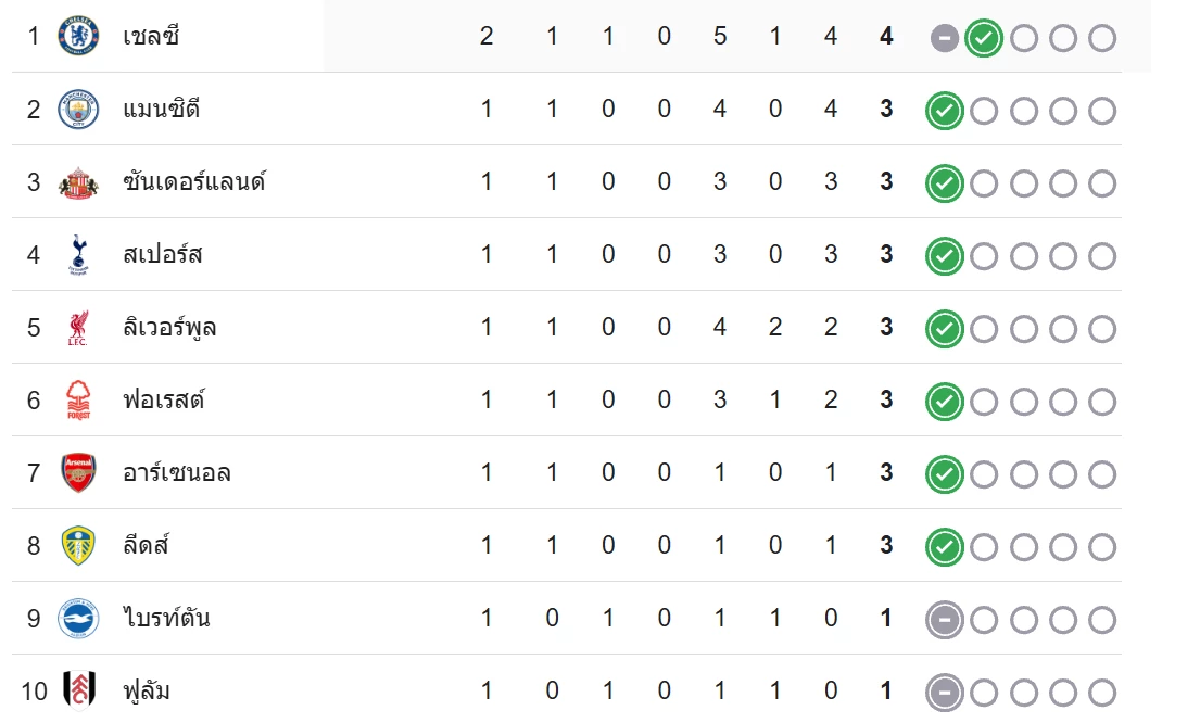
Task: Click the Arsenal club crest
Action: click(x=79, y=472)
